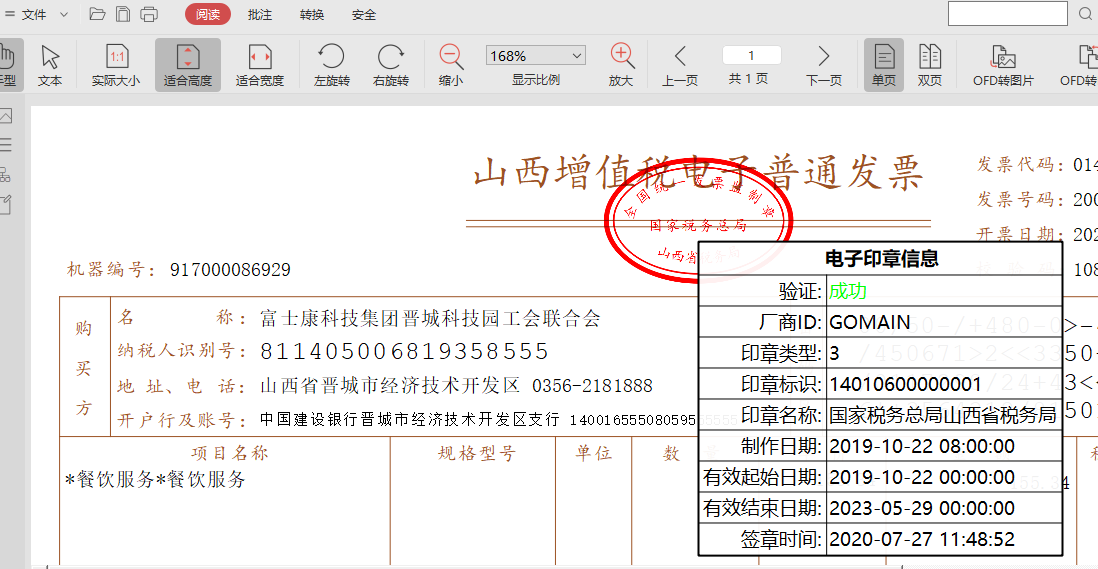Go to previous page 上一页
The image size is (1098, 569).
(x=680, y=64)
